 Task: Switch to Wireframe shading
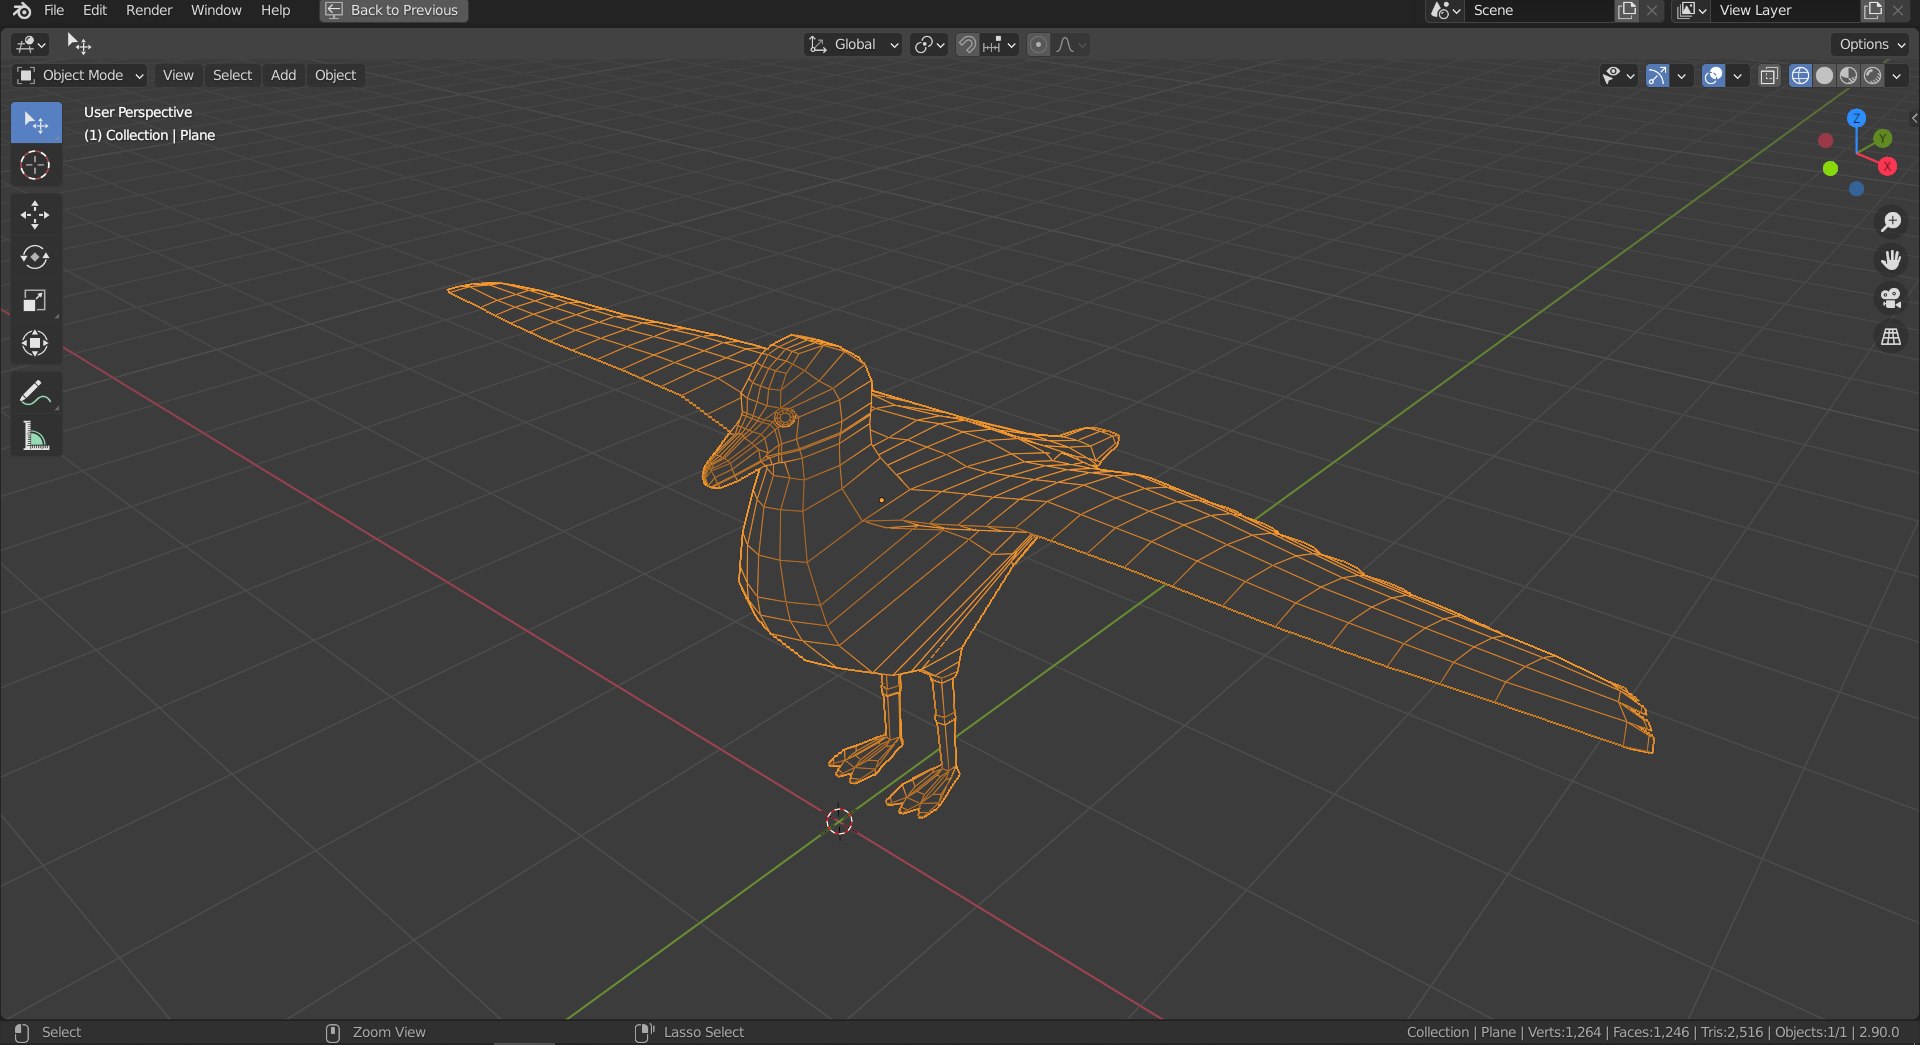(1800, 75)
